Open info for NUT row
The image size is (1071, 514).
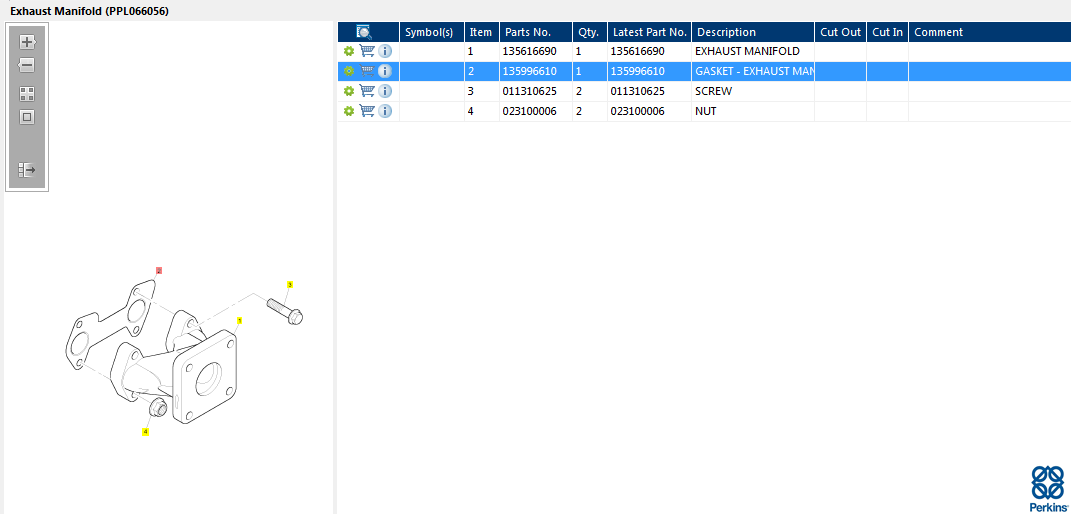click(x=385, y=111)
